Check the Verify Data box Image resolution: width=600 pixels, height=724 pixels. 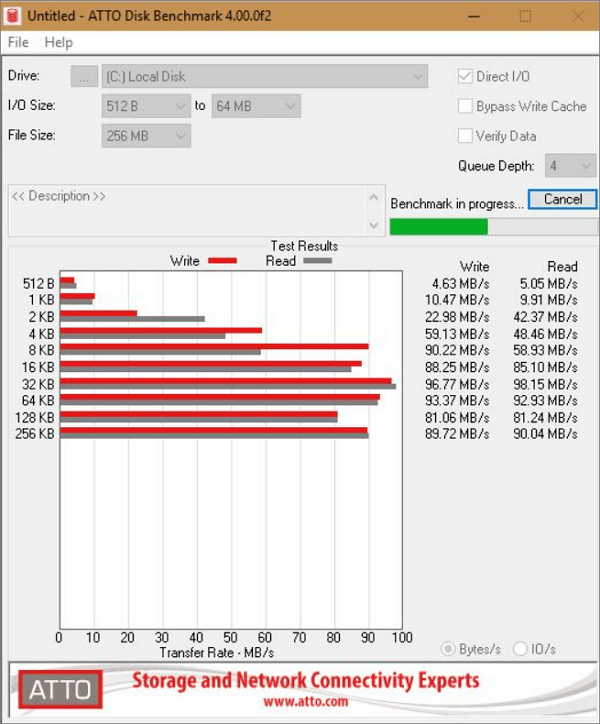pos(465,136)
